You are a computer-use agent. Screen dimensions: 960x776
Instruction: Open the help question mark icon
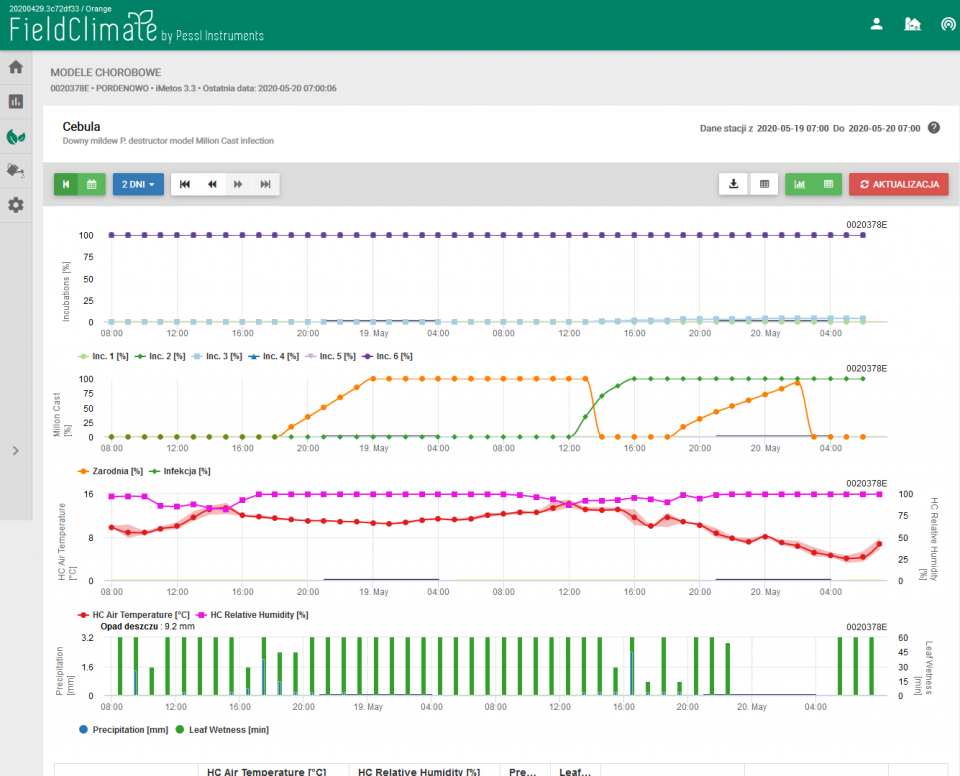click(x=934, y=128)
